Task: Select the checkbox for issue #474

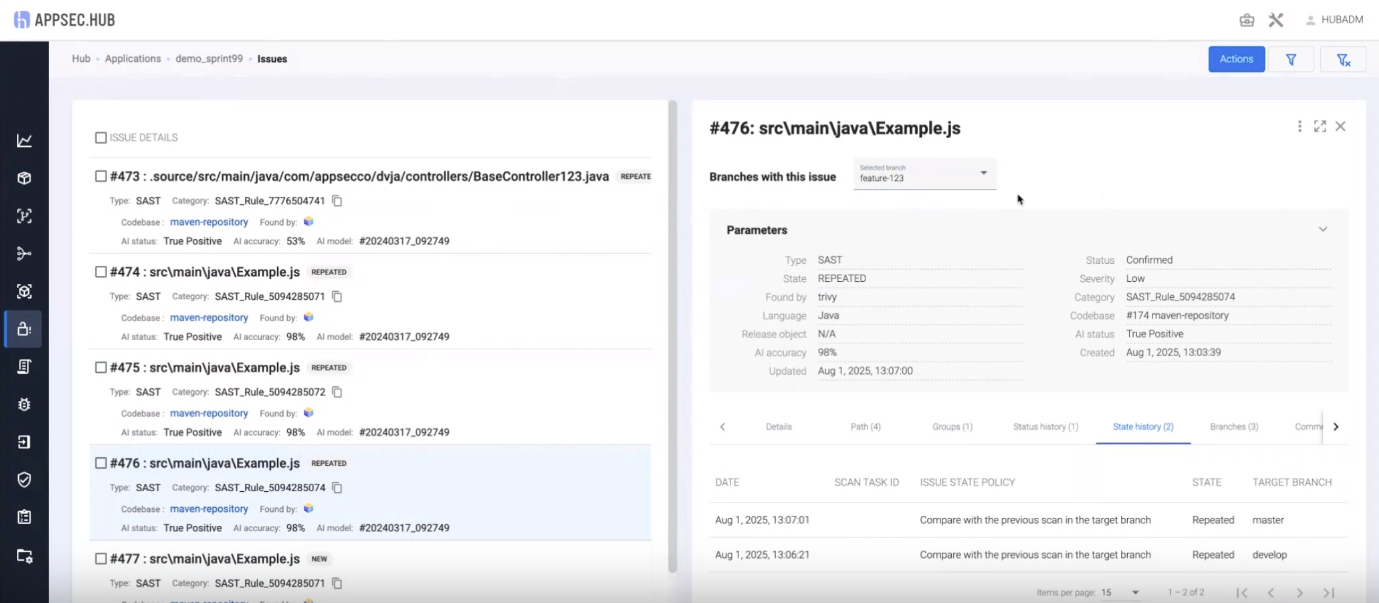Action: click(x=100, y=272)
